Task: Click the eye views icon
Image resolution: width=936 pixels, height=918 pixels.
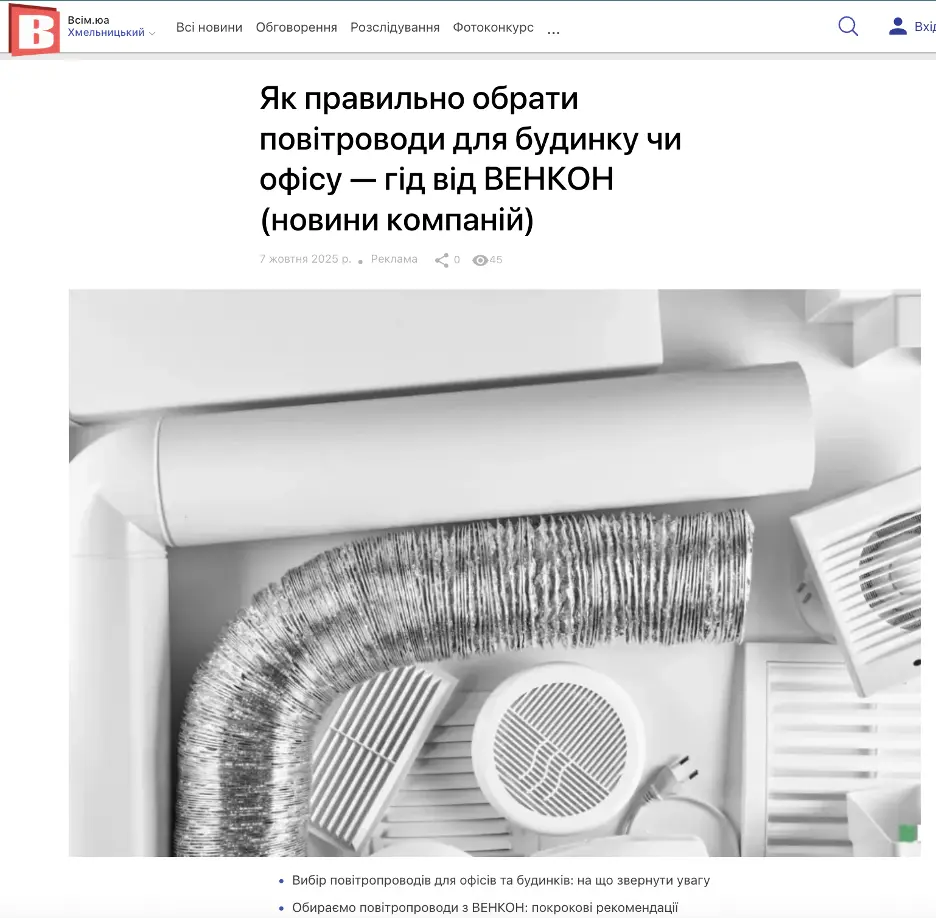Action: tap(480, 260)
